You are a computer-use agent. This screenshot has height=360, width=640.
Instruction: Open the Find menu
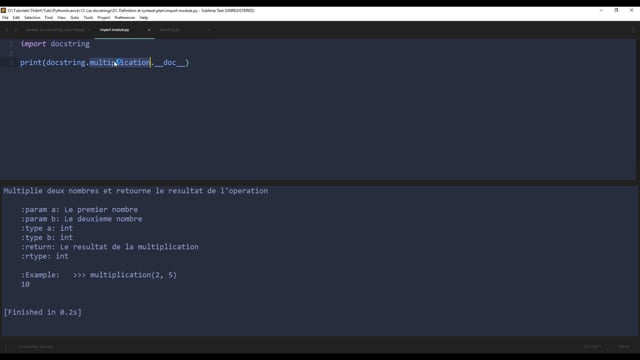click(49, 18)
